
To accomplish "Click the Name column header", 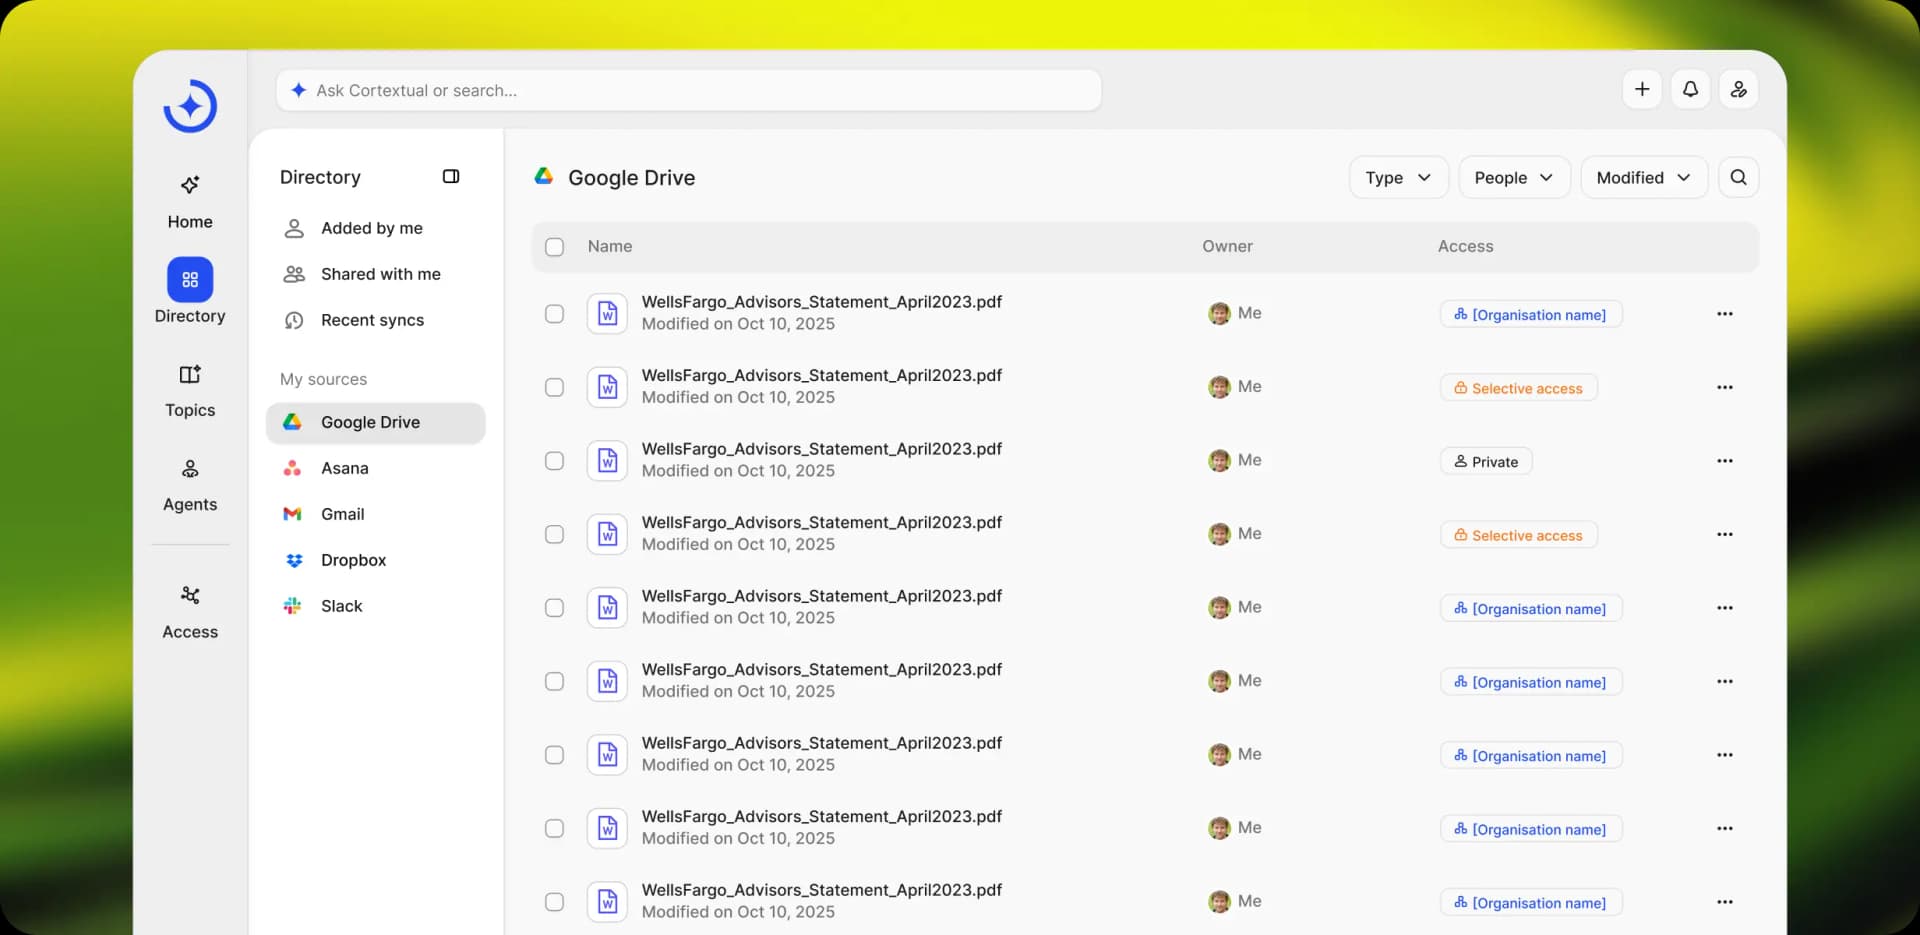I will point(610,246).
